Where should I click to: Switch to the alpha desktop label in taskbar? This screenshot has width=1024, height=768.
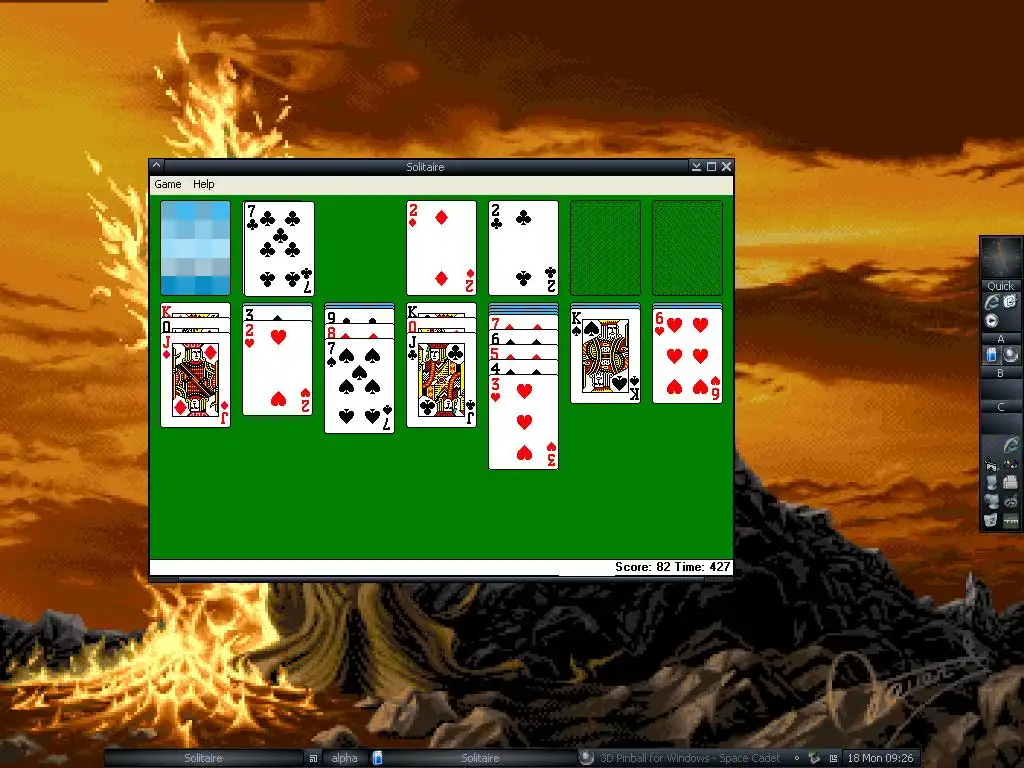pos(344,758)
